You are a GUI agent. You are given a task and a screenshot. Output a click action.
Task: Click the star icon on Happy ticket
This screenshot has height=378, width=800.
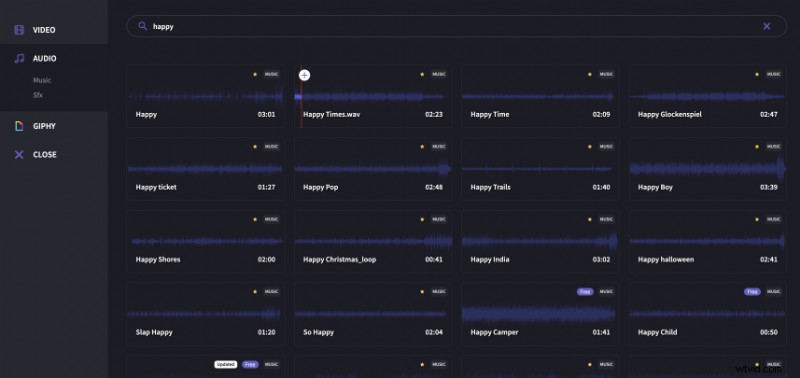[255, 147]
